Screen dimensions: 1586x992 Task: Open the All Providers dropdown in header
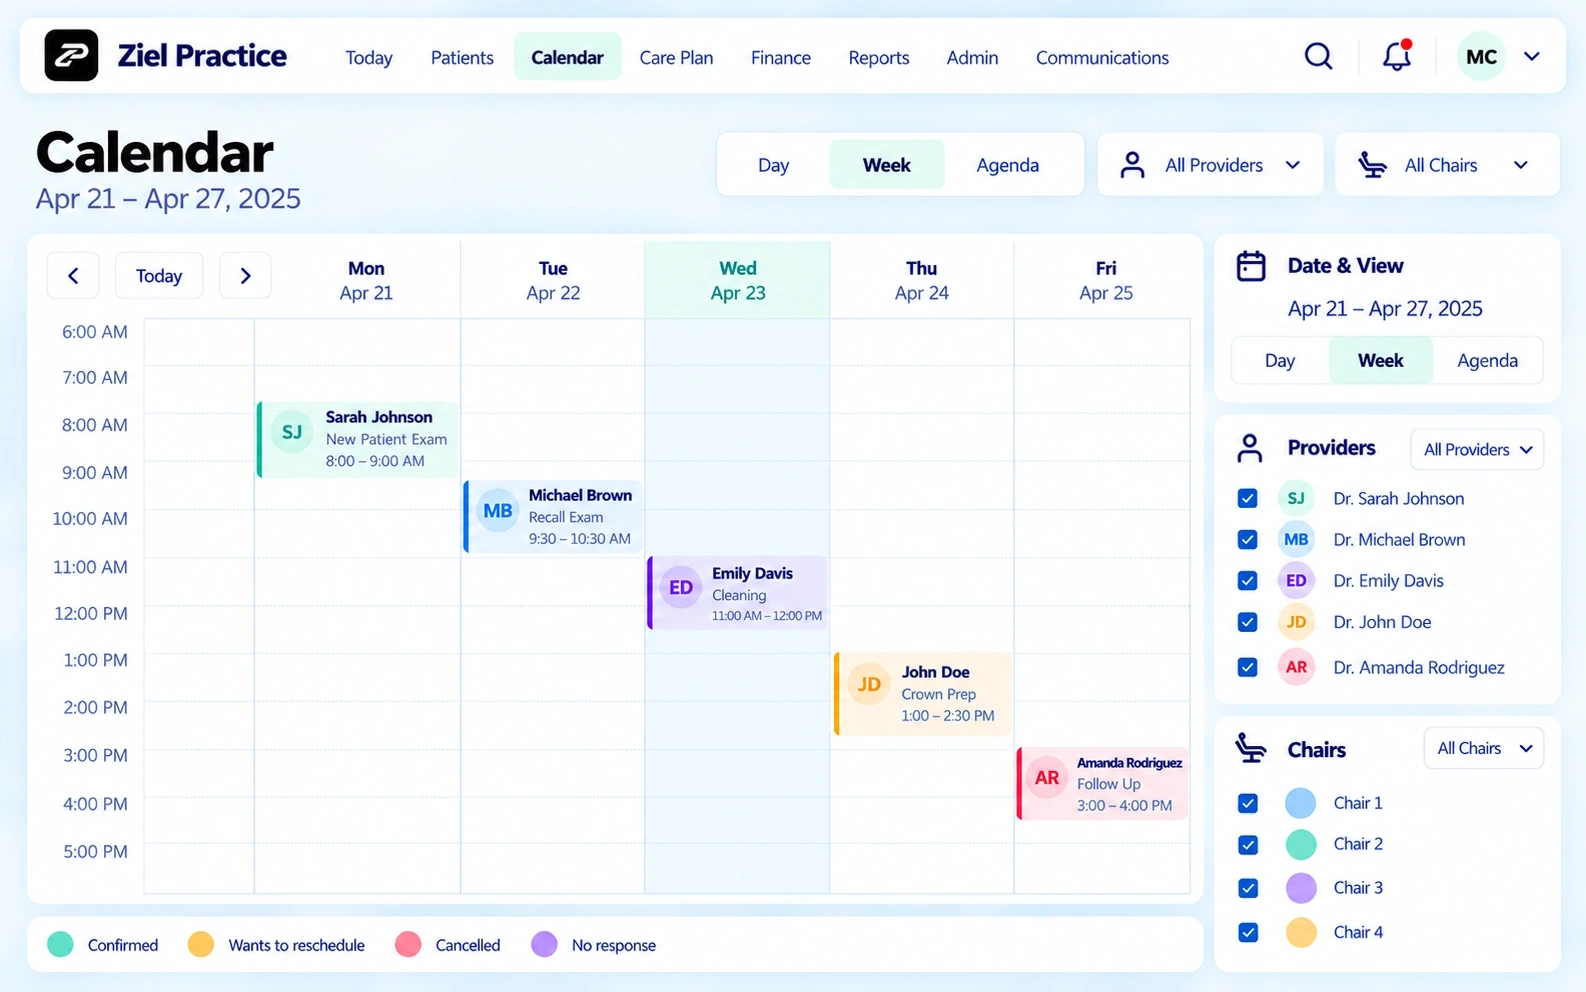(x=1211, y=165)
